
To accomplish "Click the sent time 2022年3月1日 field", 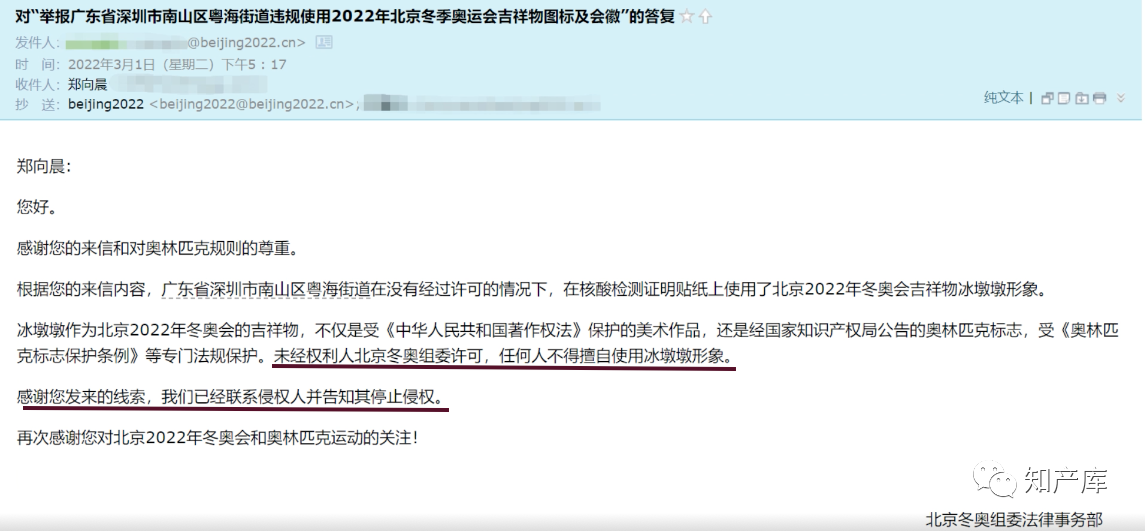I will 177,64.
